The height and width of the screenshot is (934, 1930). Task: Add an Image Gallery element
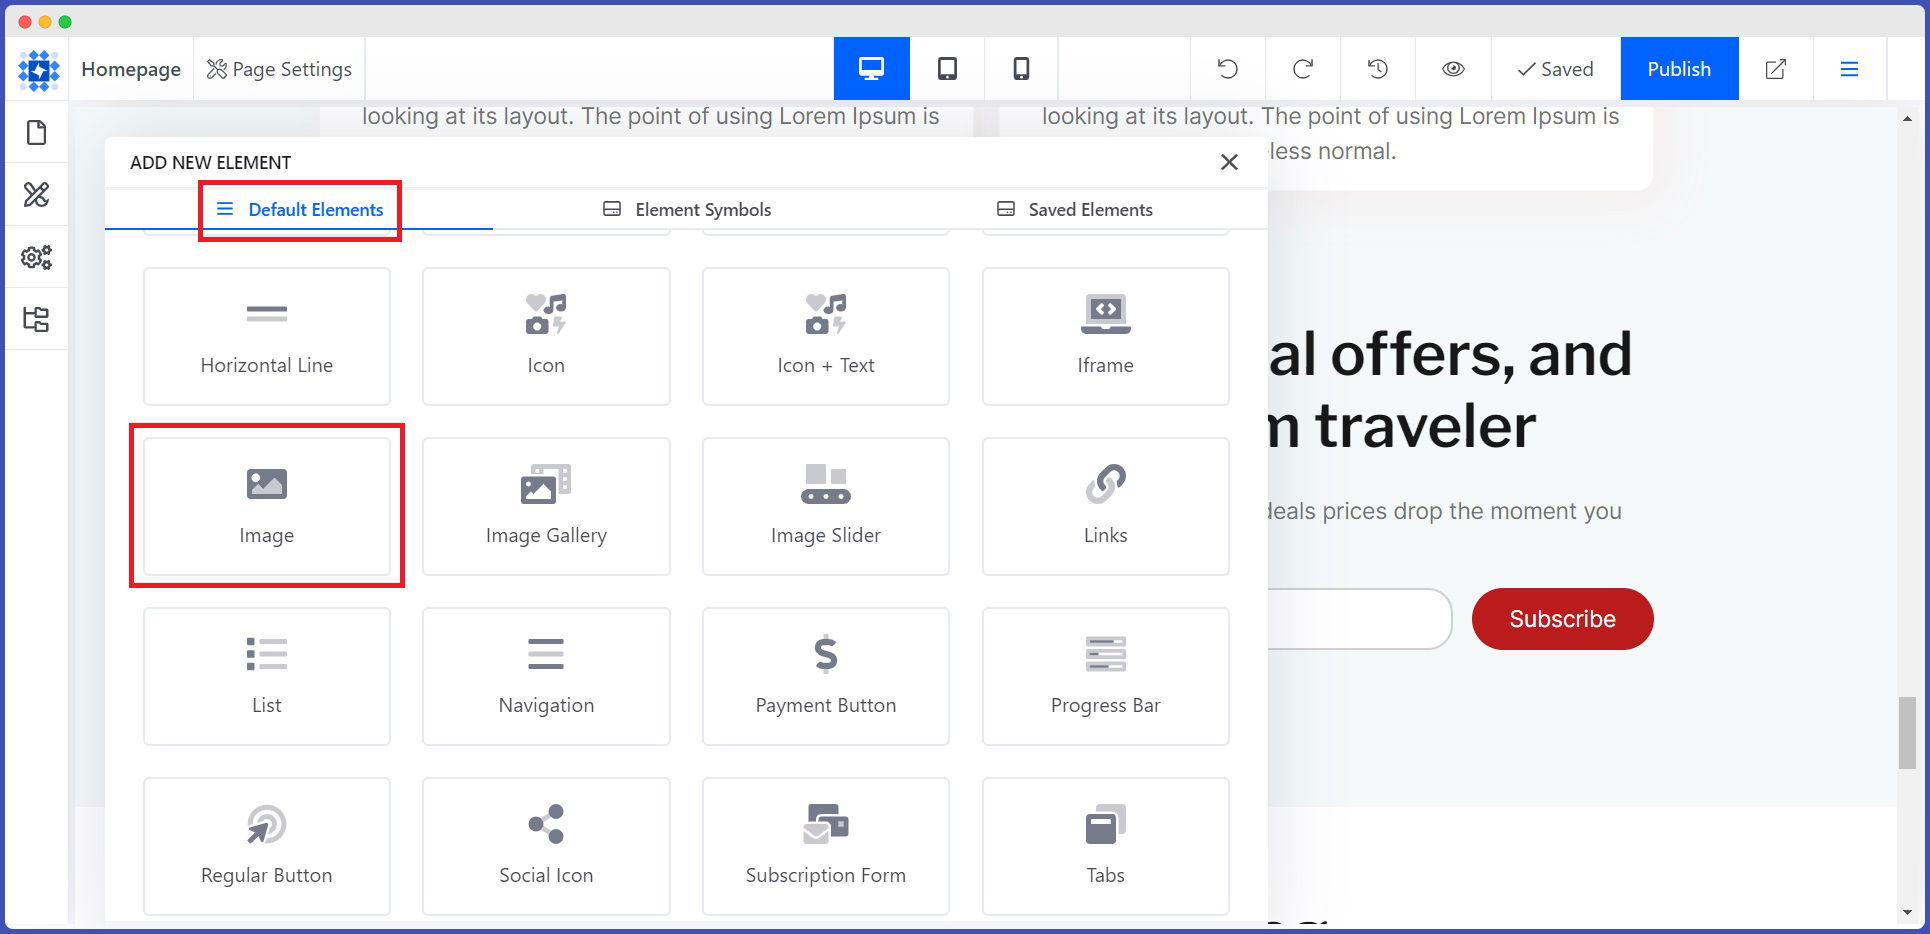(x=546, y=506)
